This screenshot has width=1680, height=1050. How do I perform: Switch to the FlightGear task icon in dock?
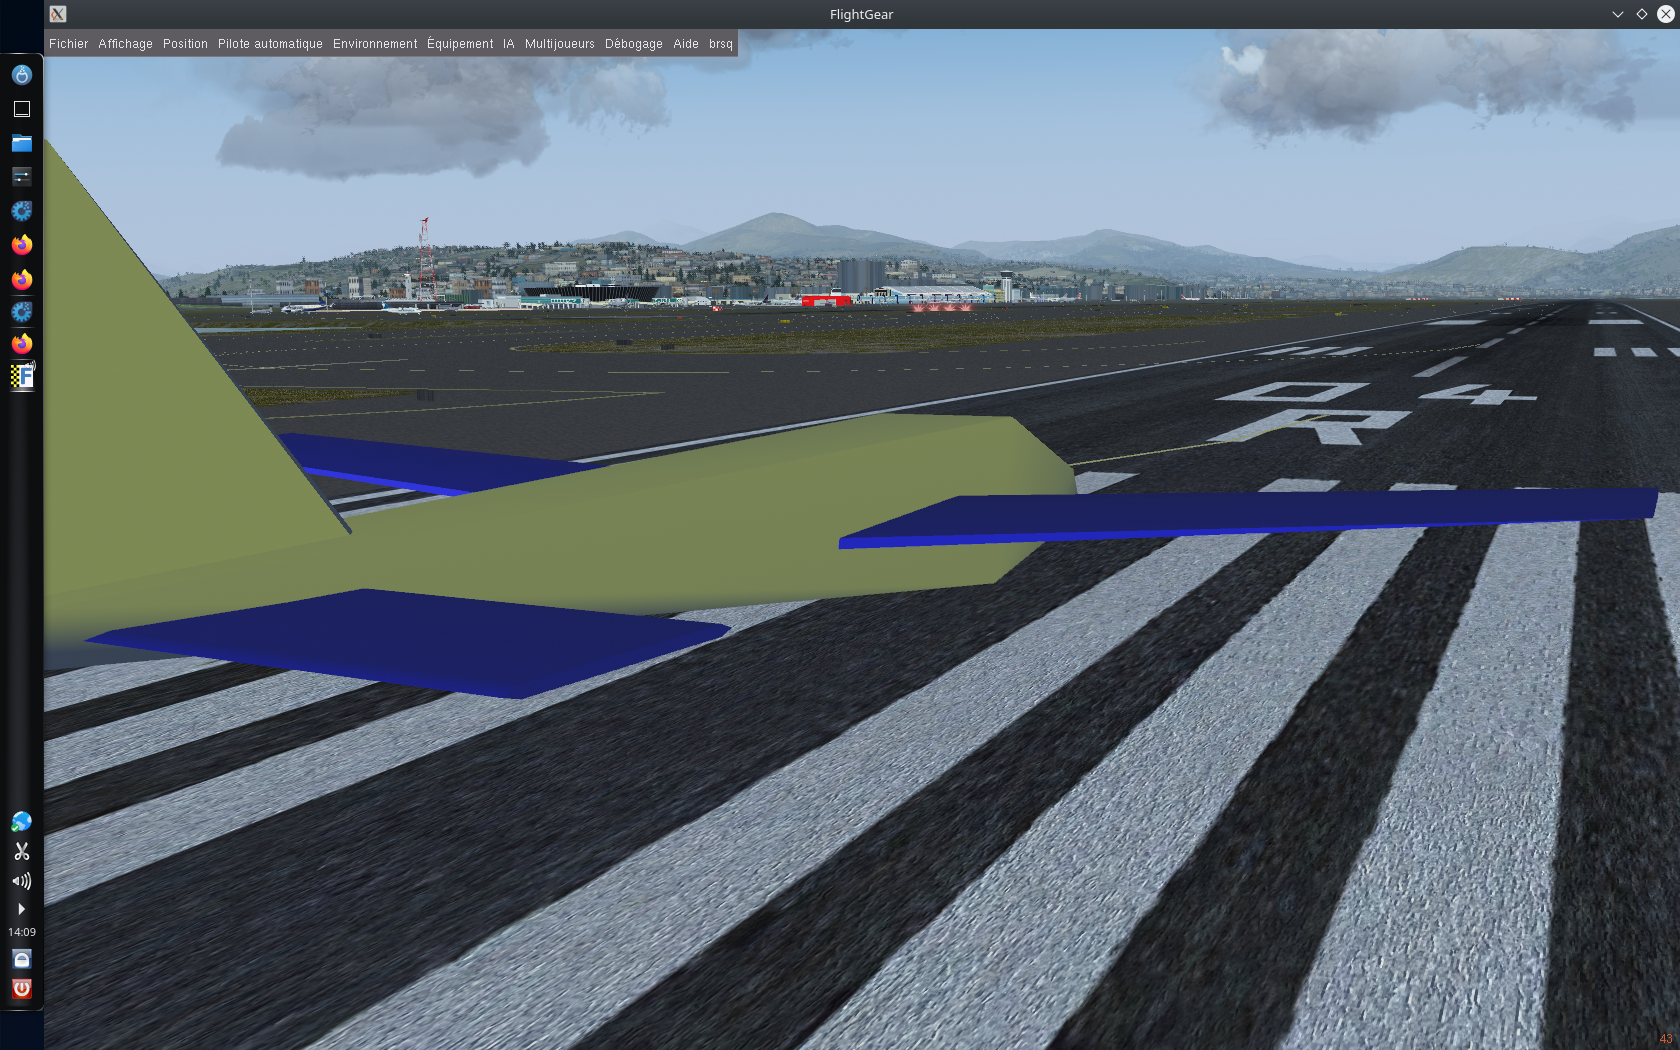click(21, 377)
